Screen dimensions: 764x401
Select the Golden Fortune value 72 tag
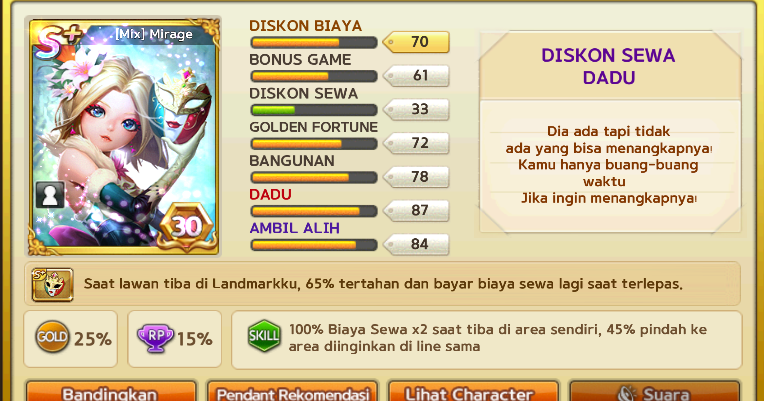tap(416, 143)
